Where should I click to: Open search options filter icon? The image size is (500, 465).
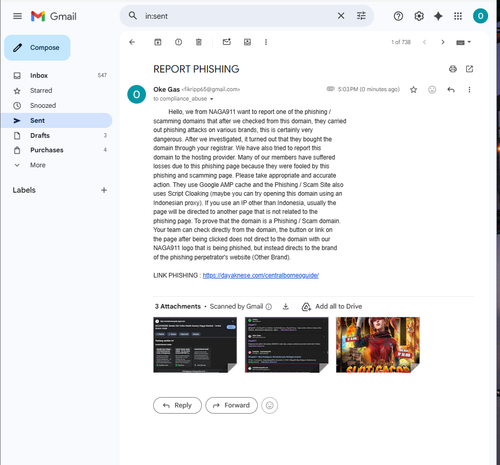point(361,16)
